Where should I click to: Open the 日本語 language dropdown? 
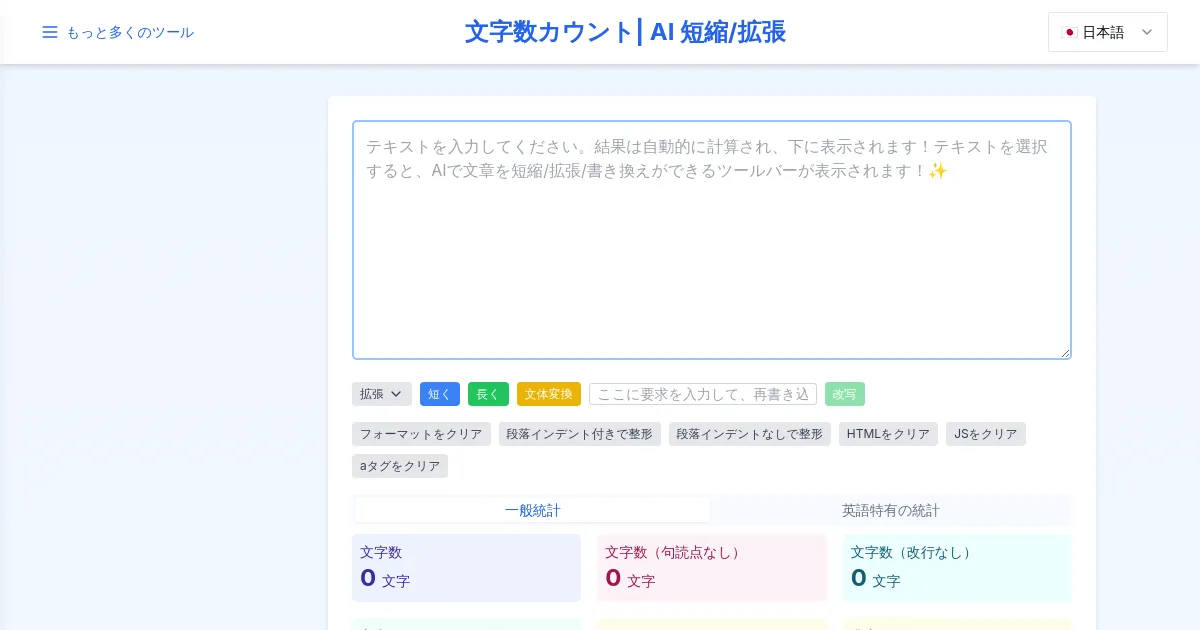click(x=1107, y=32)
